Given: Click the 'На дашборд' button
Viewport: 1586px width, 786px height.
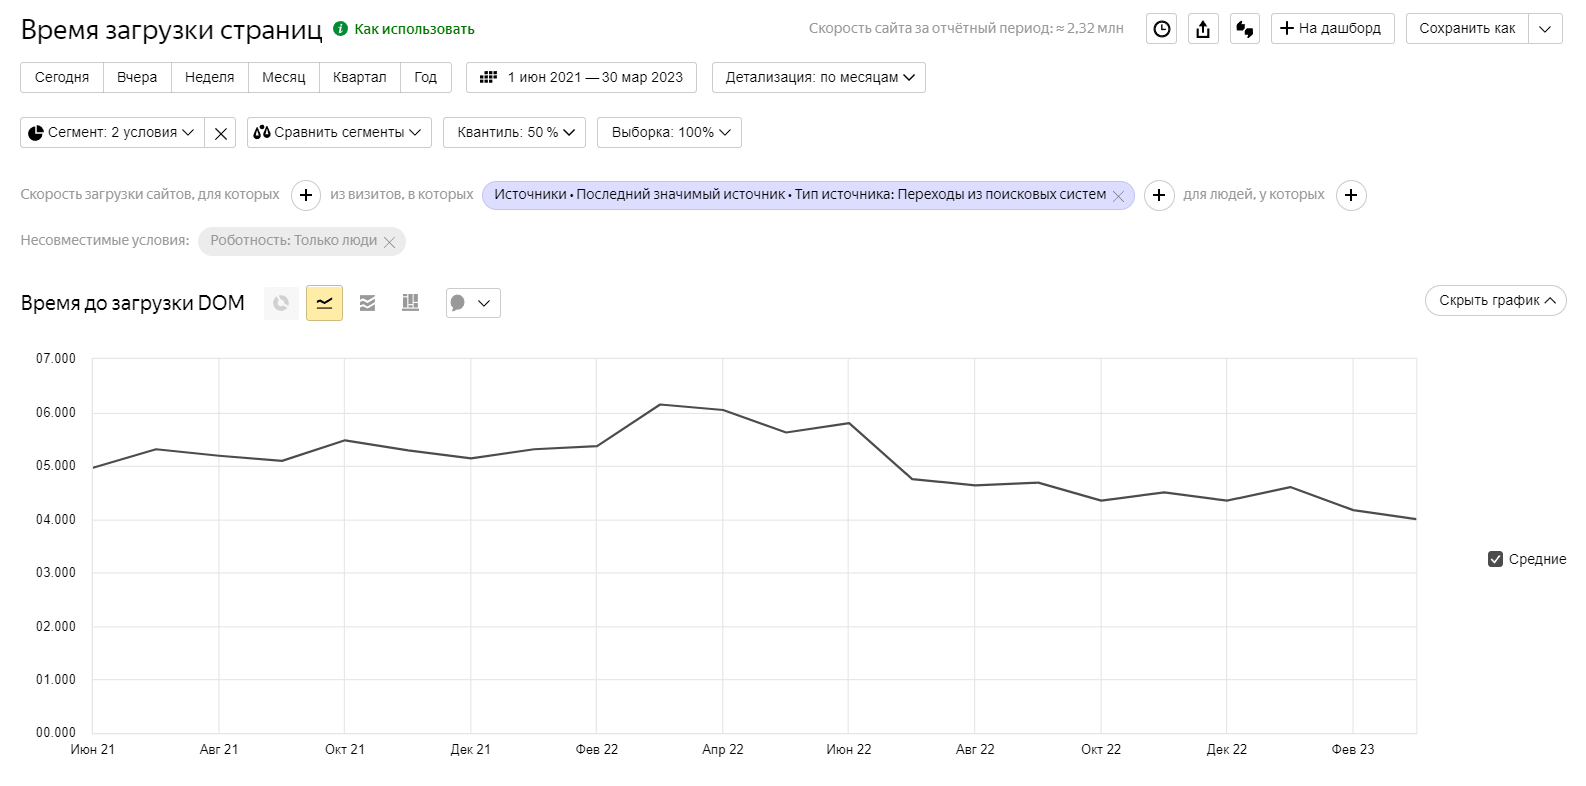Looking at the screenshot, I should tap(1332, 29).
